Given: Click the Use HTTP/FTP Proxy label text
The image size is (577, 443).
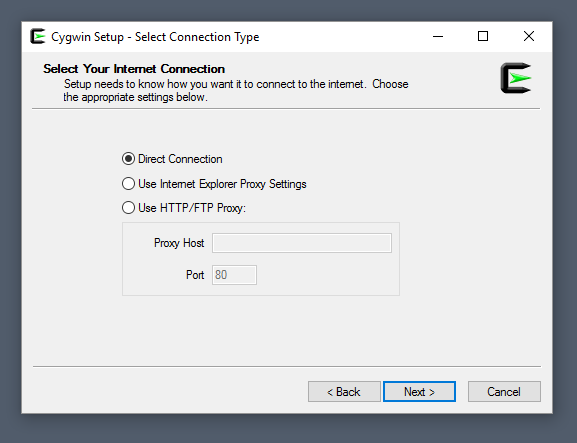Looking at the screenshot, I should (192, 208).
